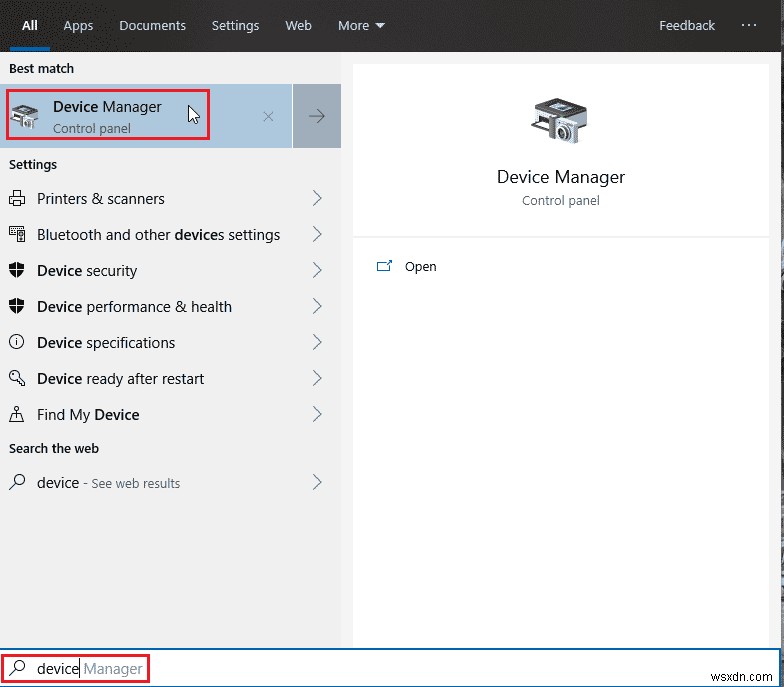Click Device Manager title in preview pane
This screenshot has width=784, height=687.
click(x=560, y=177)
